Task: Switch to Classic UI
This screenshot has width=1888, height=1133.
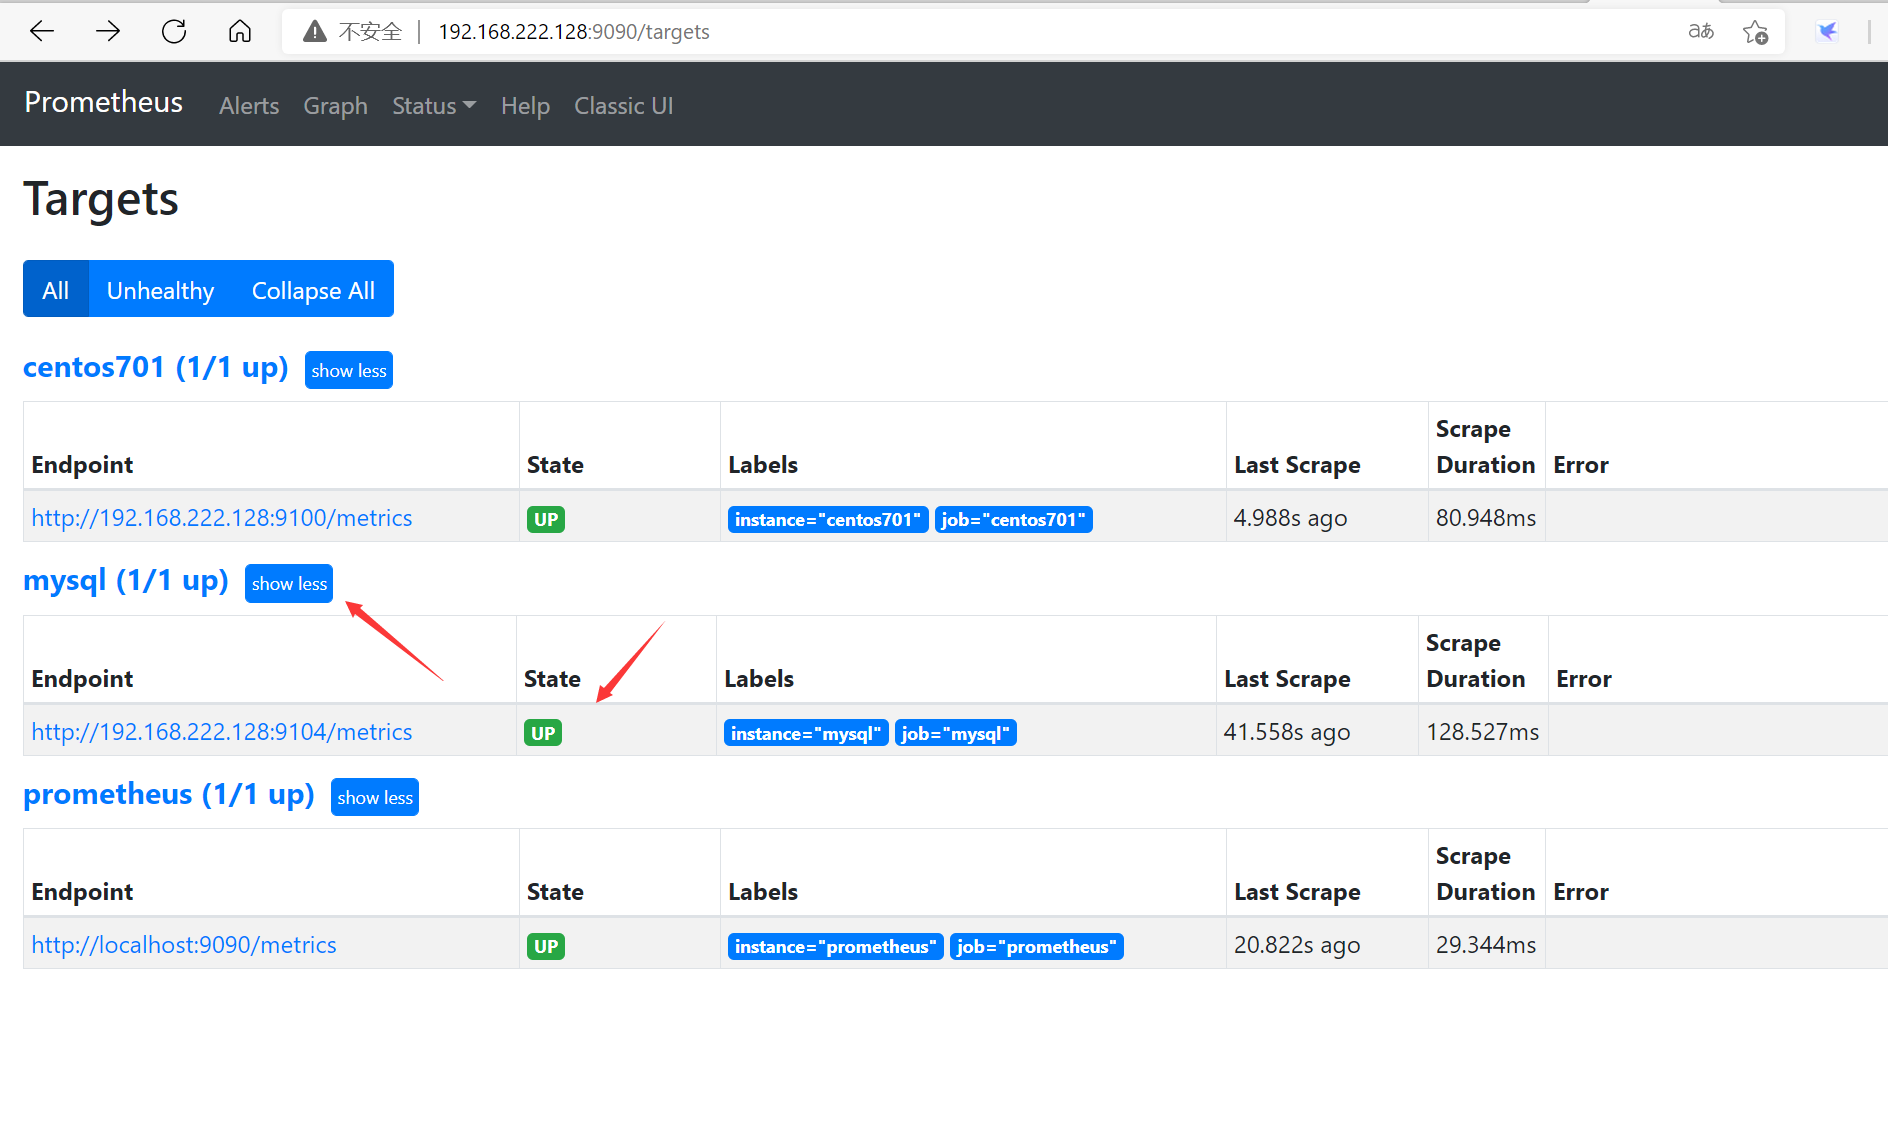Action: pos(624,106)
